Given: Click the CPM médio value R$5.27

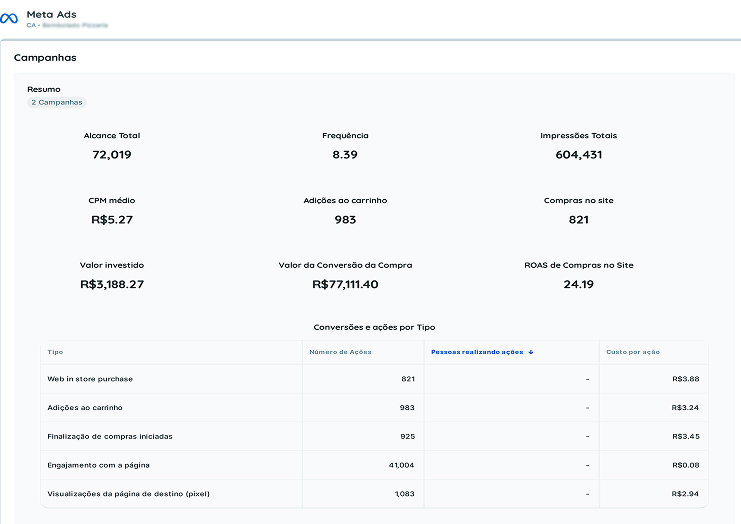Looking at the screenshot, I should [x=112, y=220].
